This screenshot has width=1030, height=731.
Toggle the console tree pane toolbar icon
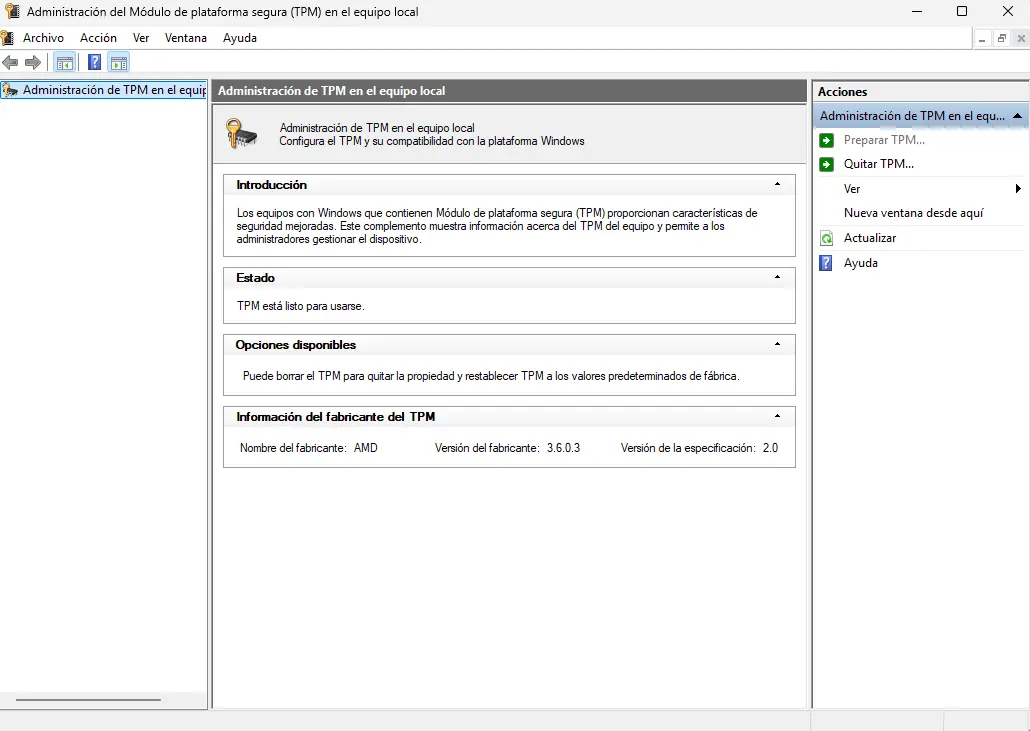pyautogui.click(x=64, y=63)
